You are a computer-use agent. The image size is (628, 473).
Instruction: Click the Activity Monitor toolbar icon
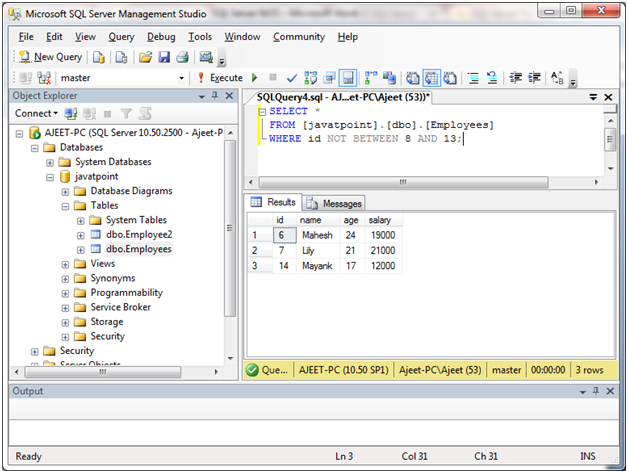206,57
